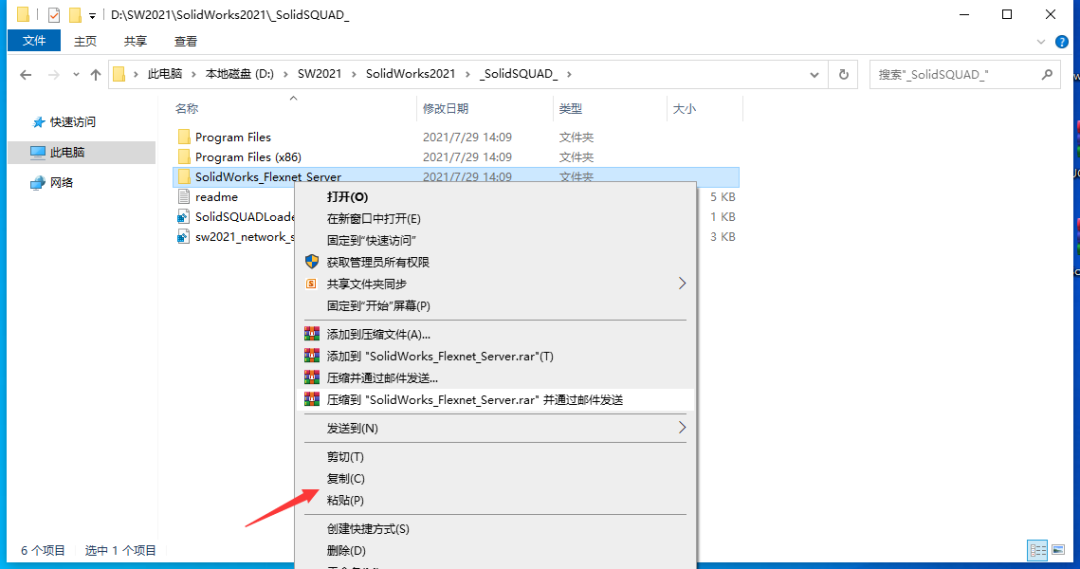Open the 发送到(N) submenu

(495, 428)
